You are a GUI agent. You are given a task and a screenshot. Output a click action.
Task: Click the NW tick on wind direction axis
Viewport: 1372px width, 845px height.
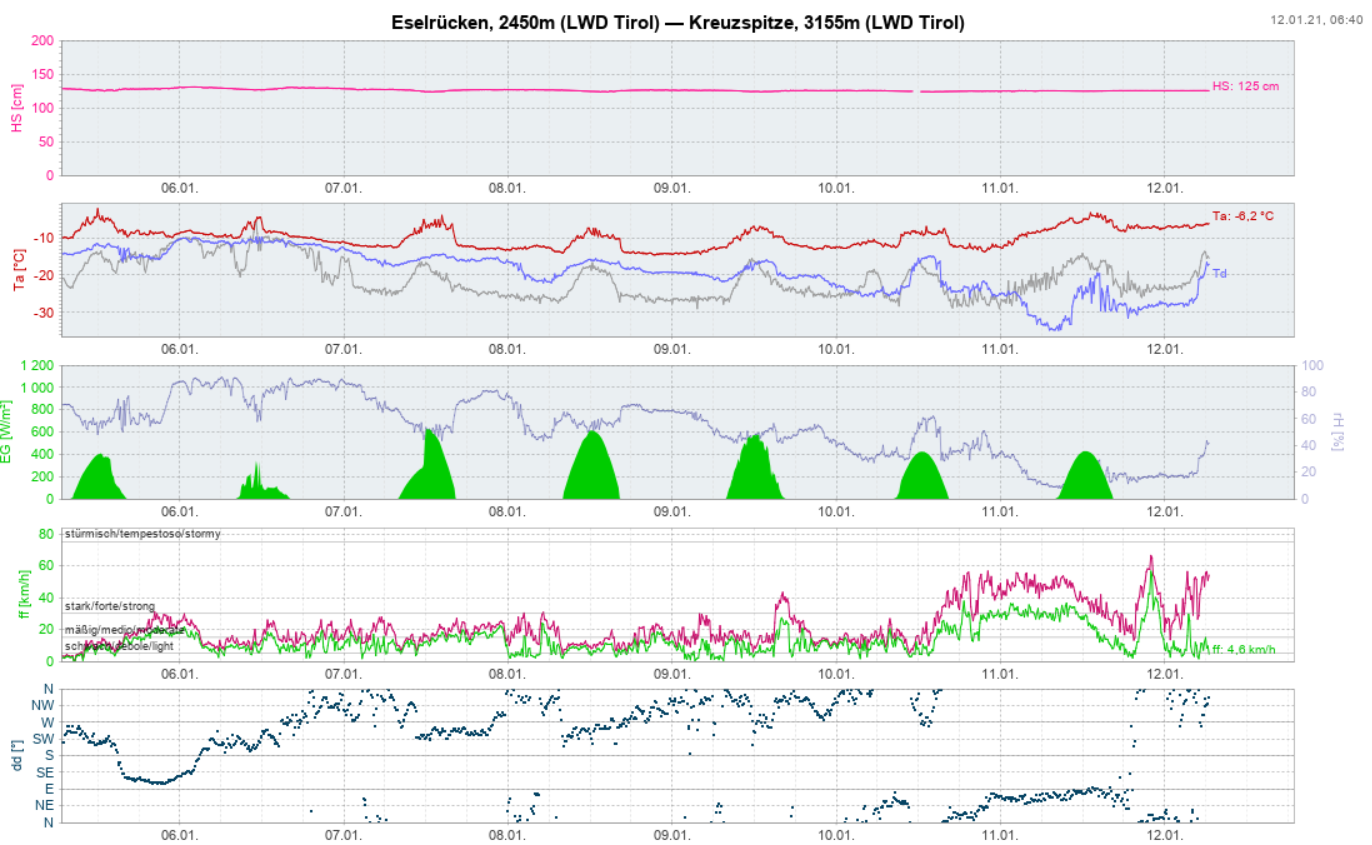[44, 705]
